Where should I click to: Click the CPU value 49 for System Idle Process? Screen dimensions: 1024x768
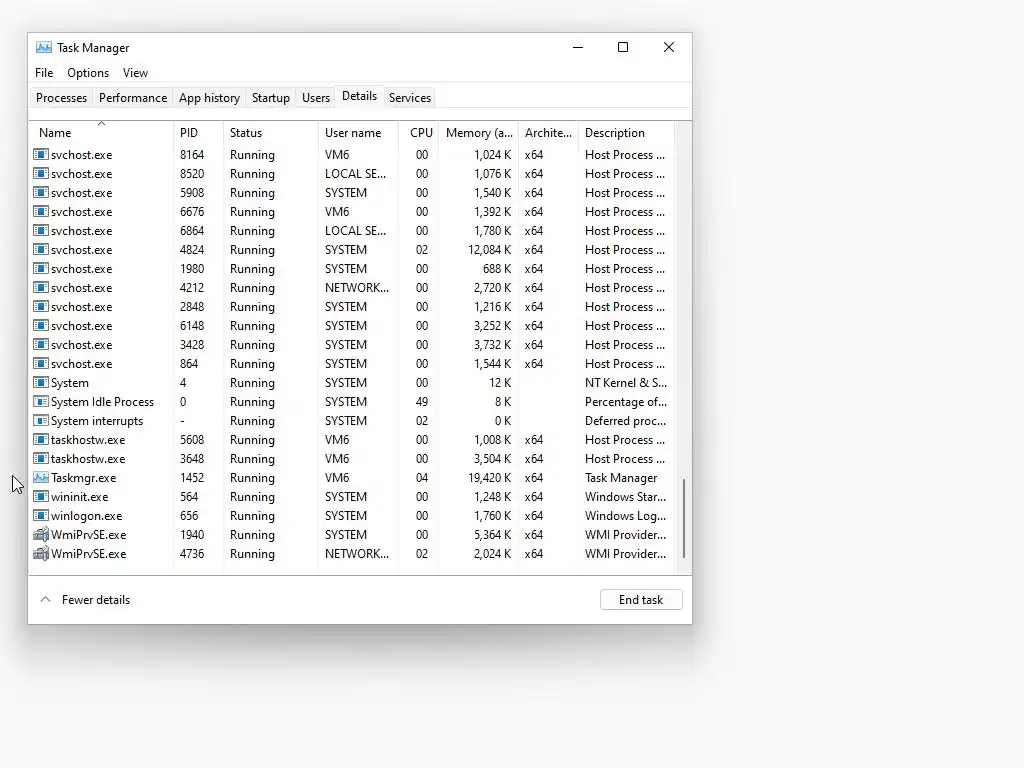click(x=422, y=402)
